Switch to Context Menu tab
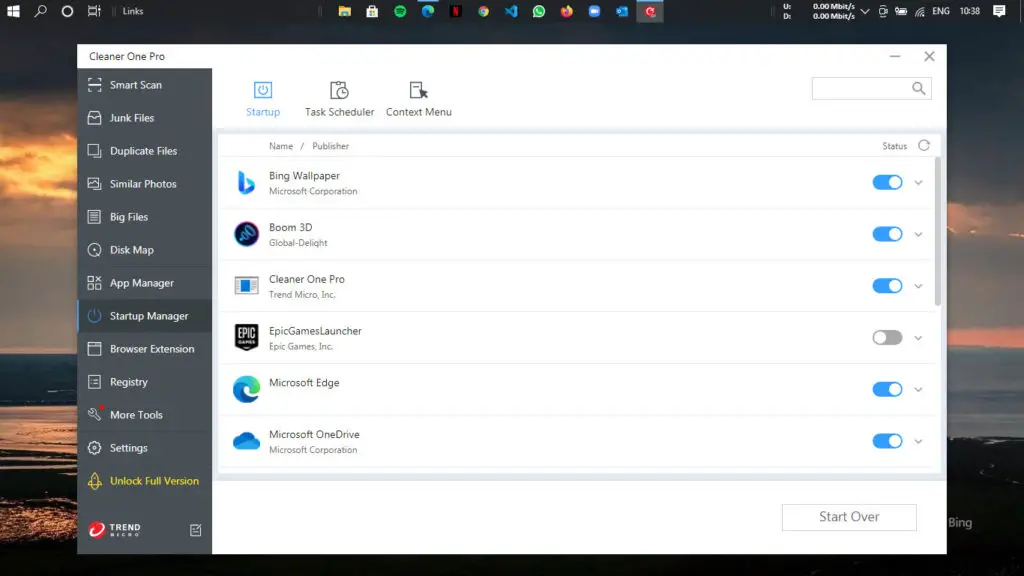The width and height of the screenshot is (1024, 576). 419,99
